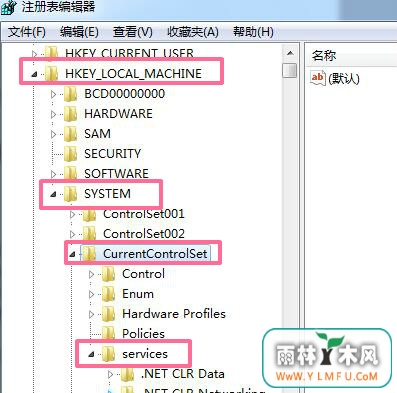Expand the ControlSet001 key arrow

tap(72, 214)
